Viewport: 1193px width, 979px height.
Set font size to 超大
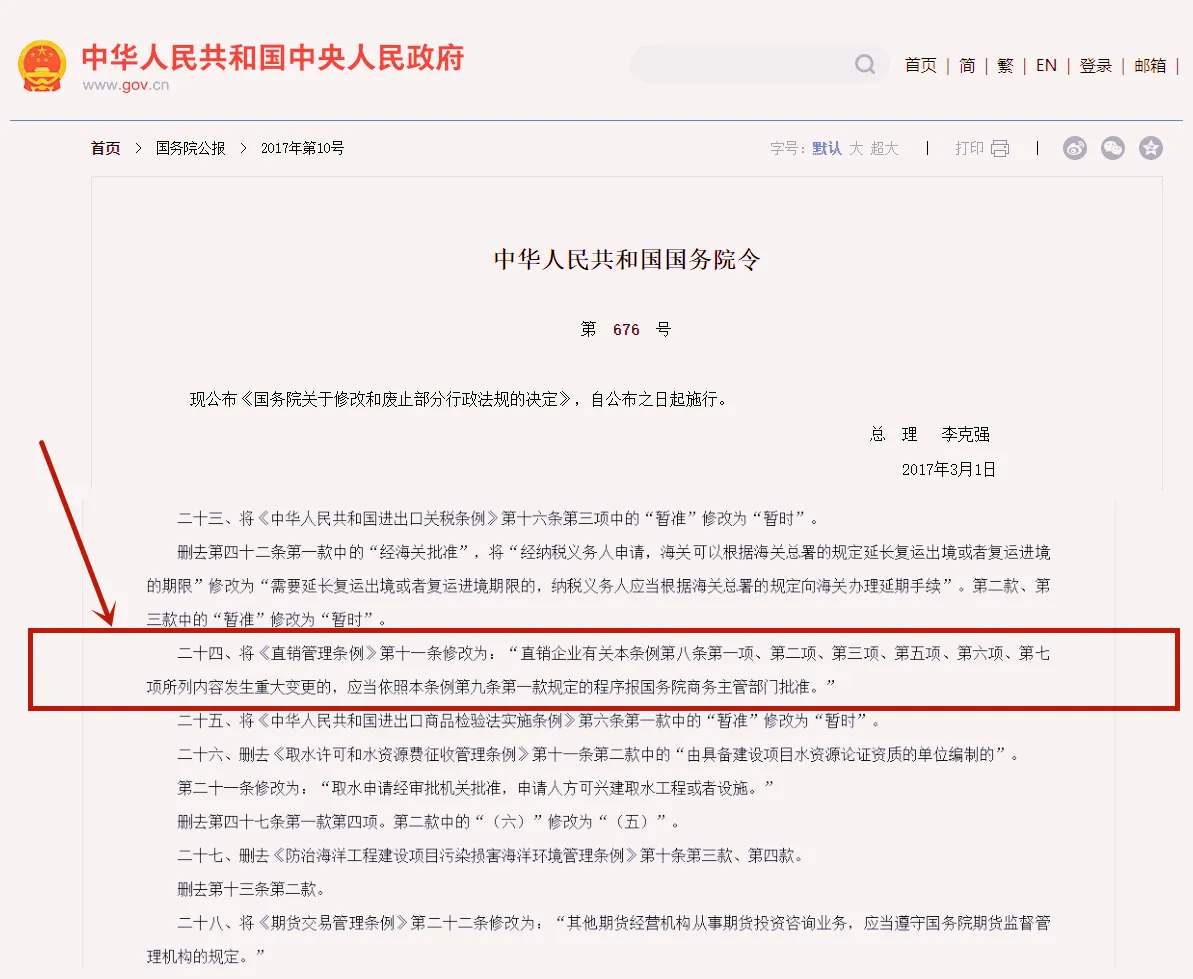pyautogui.click(x=884, y=148)
